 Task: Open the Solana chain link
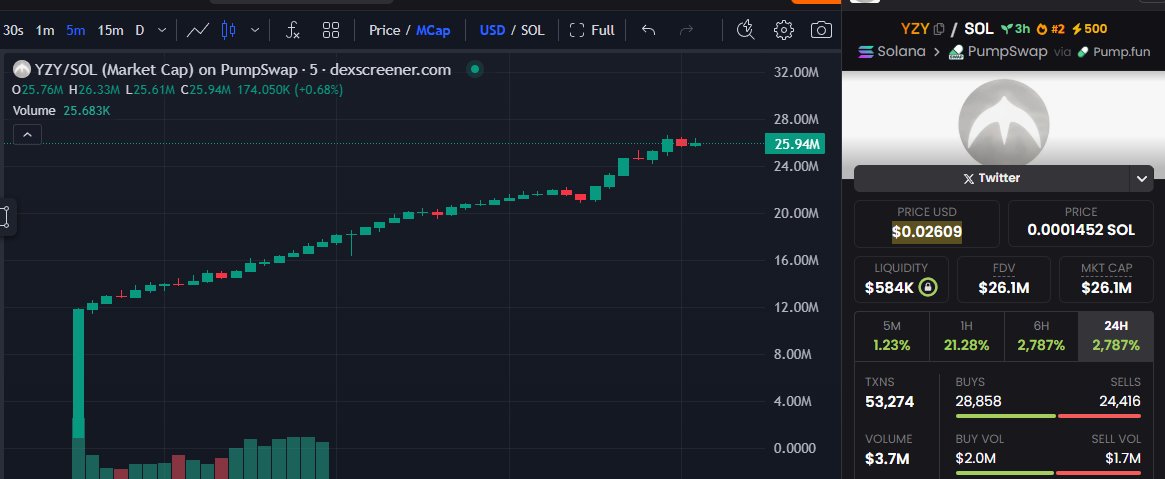pos(892,52)
